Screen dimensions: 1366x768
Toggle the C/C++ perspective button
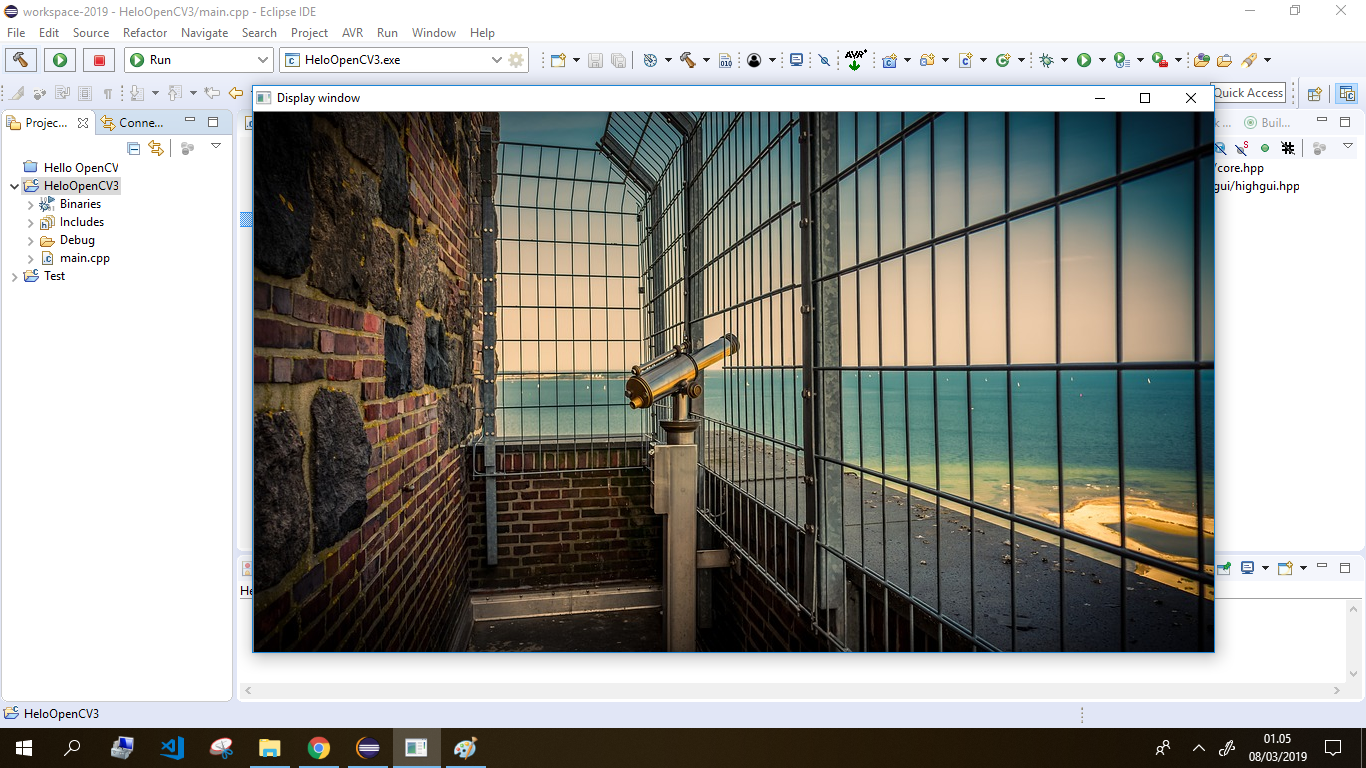(x=1347, y=93)
